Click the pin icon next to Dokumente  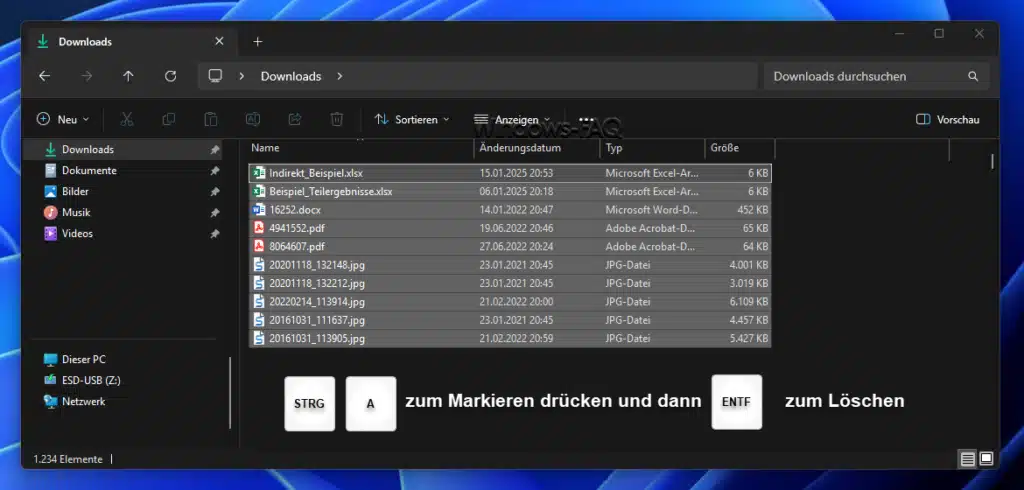[x=214, y=171]
